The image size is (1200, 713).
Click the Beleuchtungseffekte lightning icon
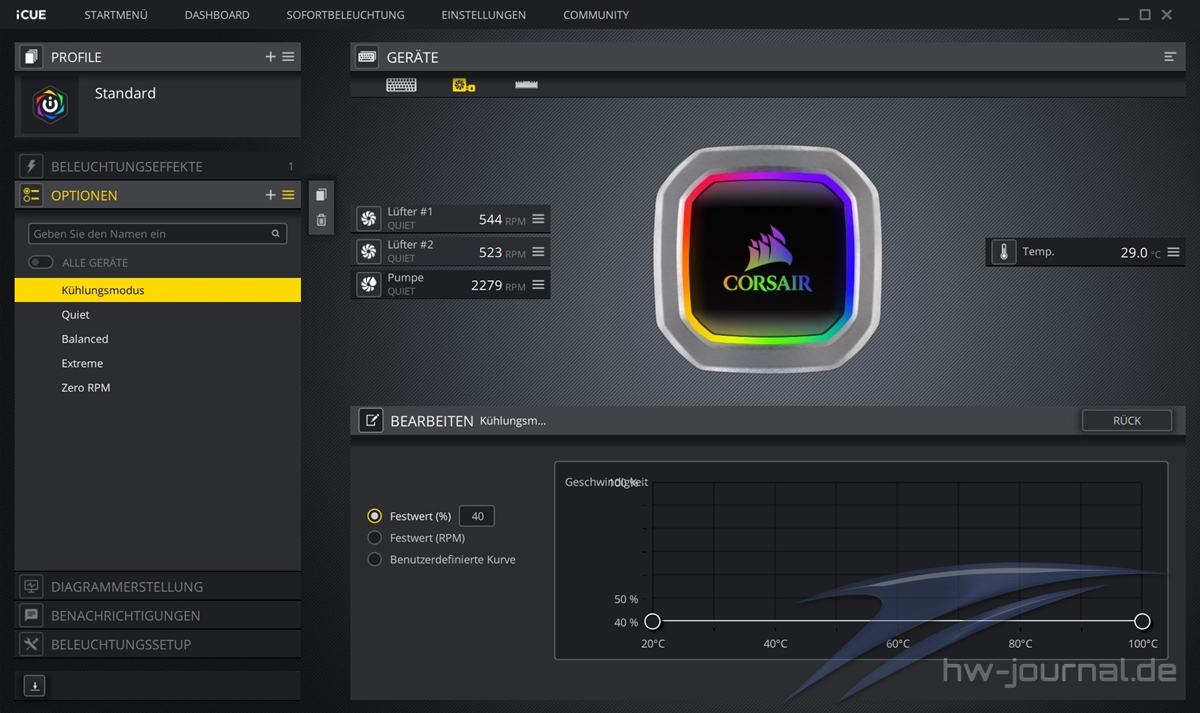point(31,166)
